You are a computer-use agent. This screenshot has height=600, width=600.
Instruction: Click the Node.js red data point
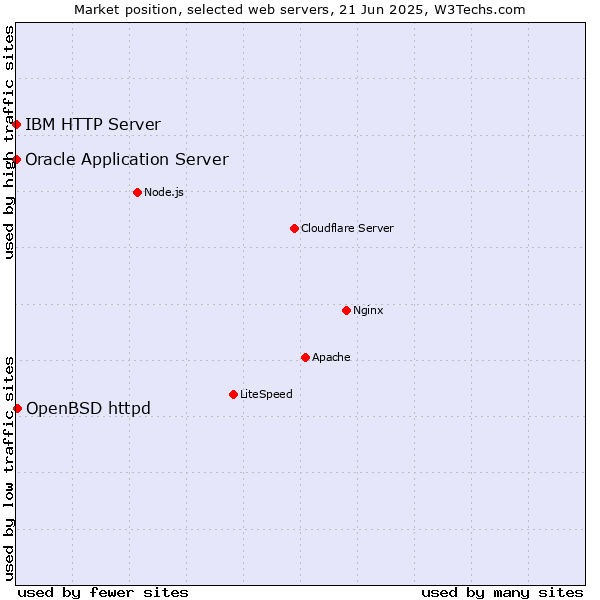tap(137, 192)
